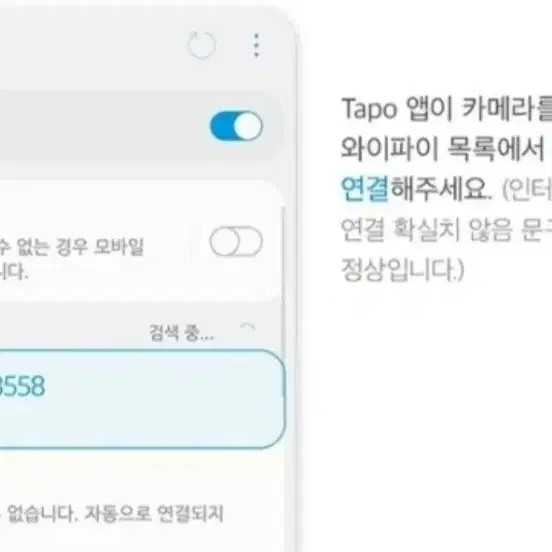Tap the 수 없는 경우 모바일 description text
Image resolution: width=552 pixels, height=552 pixels.
coord(72,246)
